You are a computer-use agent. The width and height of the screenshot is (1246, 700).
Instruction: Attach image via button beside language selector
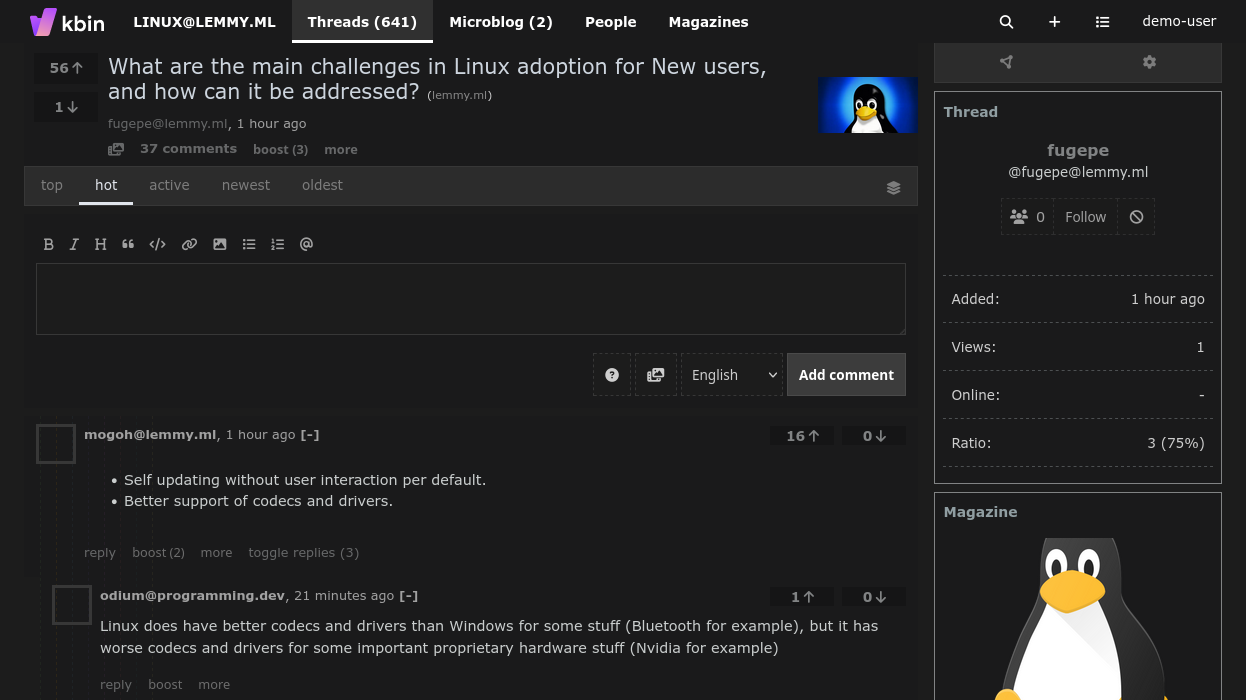tap(656, 375)
